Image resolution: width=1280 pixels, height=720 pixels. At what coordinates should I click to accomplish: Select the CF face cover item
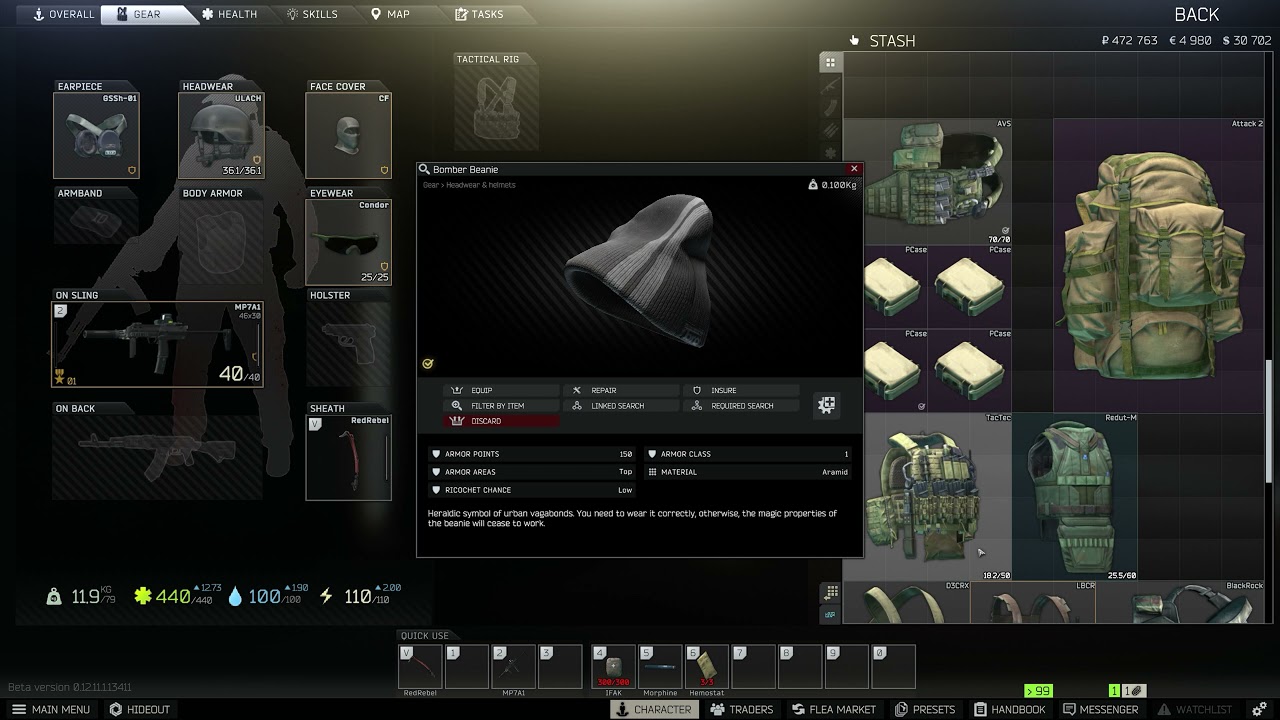(x=348, y=136)
